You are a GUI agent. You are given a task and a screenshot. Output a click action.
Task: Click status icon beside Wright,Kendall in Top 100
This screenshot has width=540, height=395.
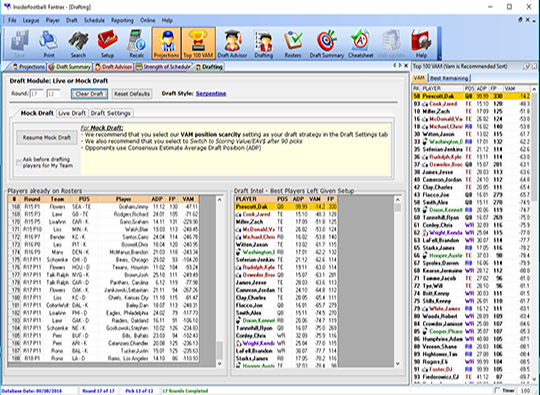point(425,233)
